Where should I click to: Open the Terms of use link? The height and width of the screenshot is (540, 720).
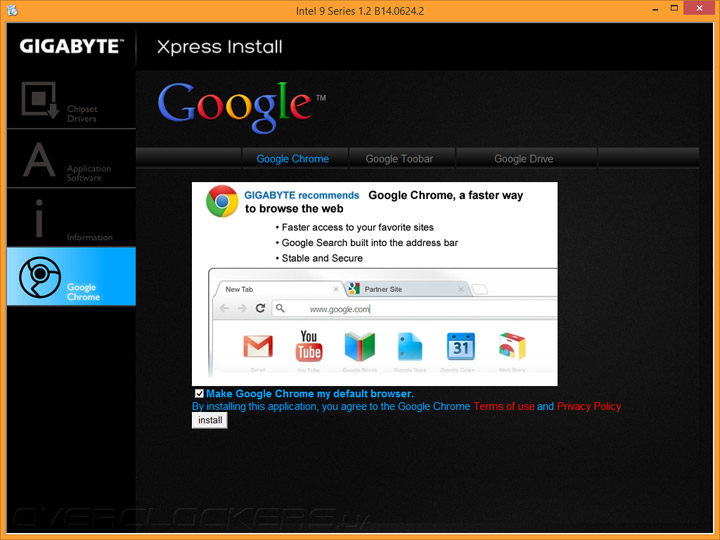coord(504,406)
